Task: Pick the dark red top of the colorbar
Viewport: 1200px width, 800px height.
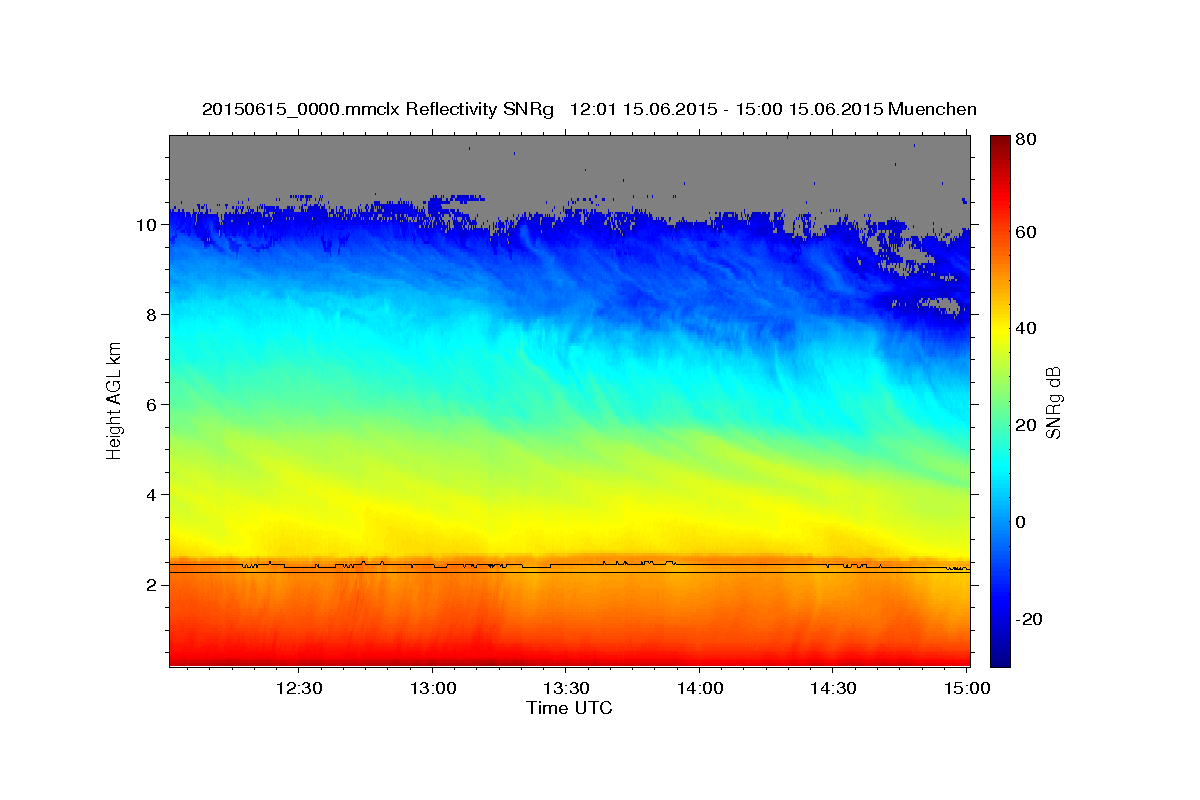Action: coord(1000,142)
